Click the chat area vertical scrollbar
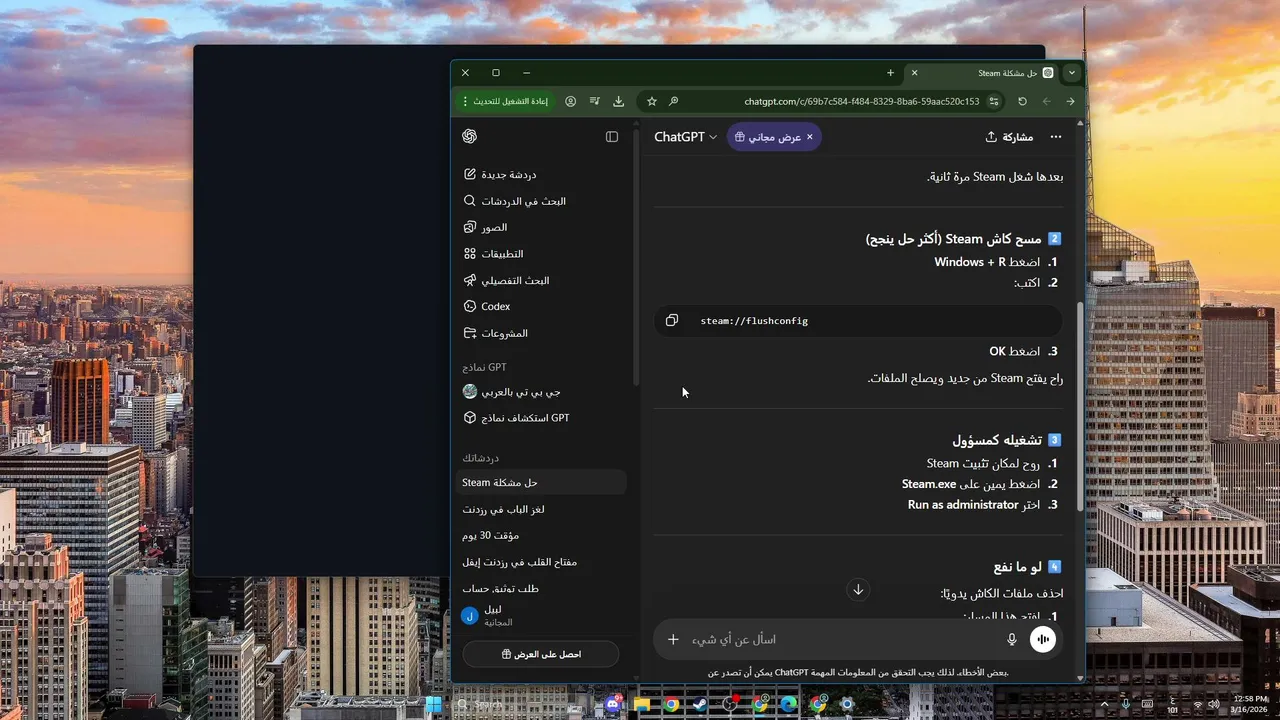The image size is (1280, 720). 1079,407
